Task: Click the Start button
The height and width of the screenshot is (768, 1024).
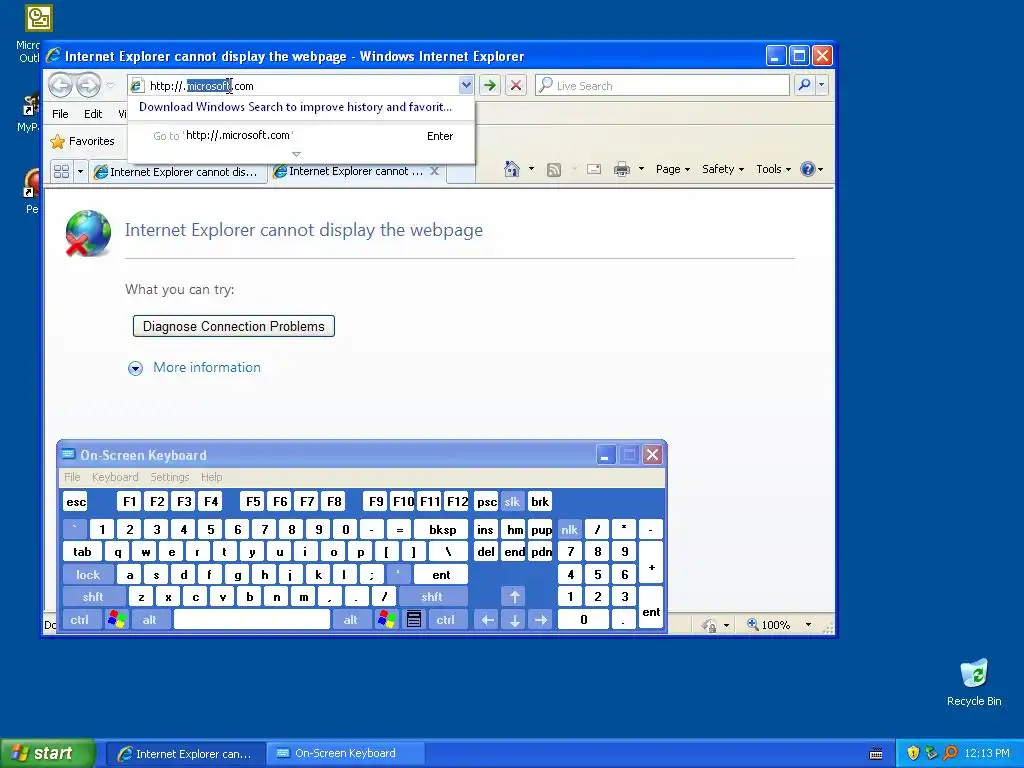Action: [47, 753]
